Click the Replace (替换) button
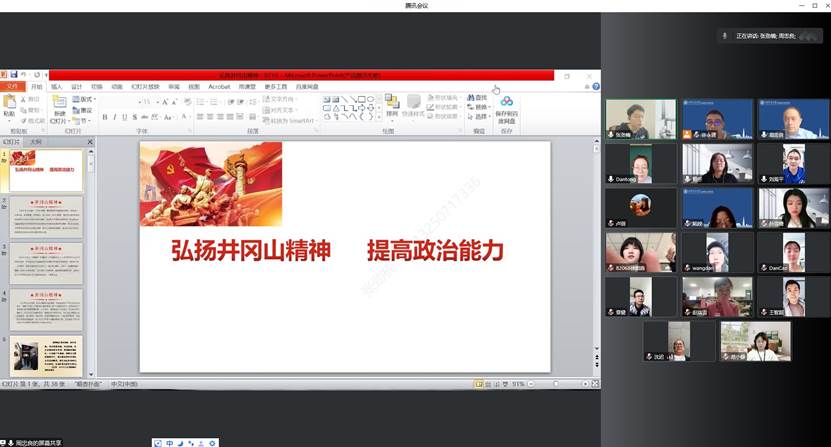 pos(481,107)
